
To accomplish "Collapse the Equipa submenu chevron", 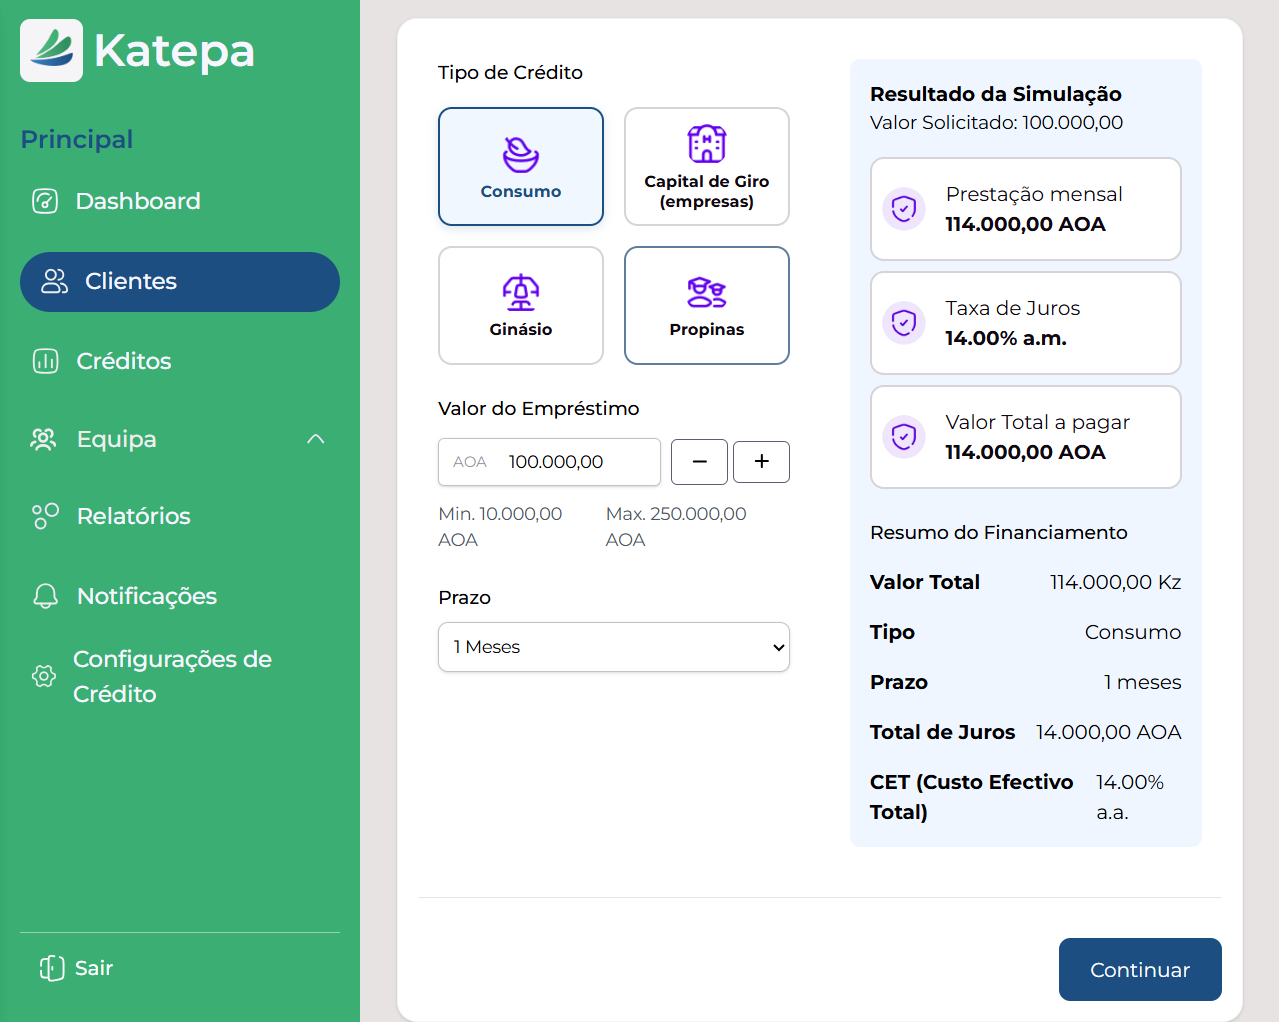I will tap(316, 439).
